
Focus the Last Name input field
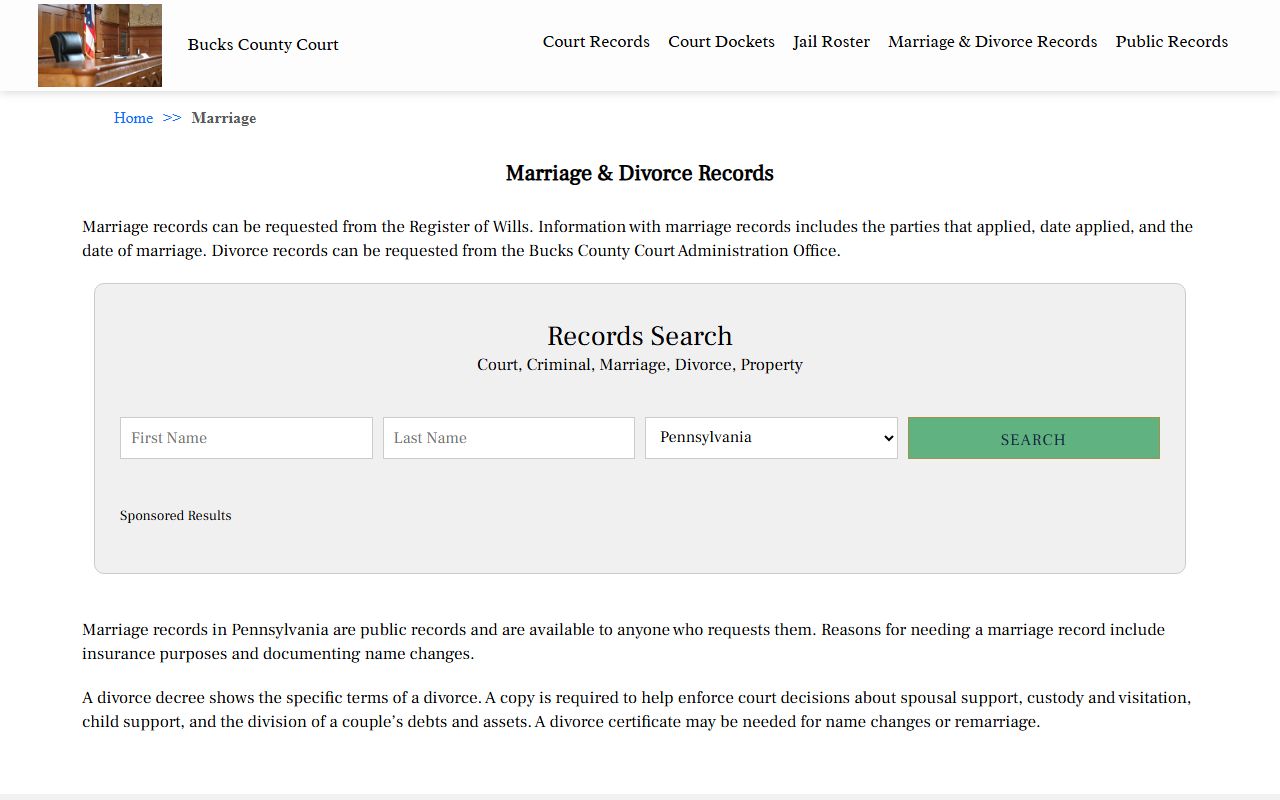[509, 438]
